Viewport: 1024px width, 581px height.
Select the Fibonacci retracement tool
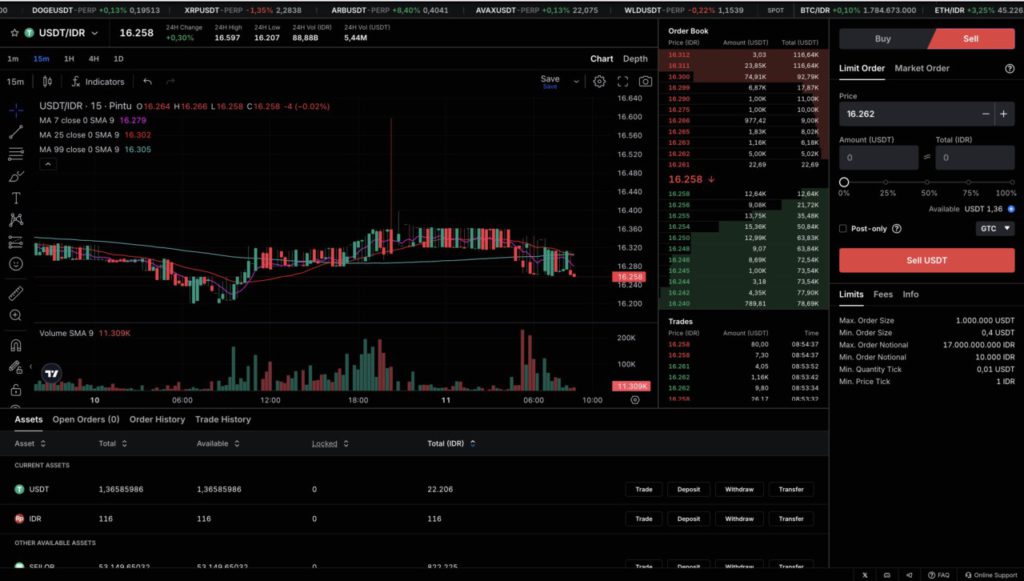coord(16,154)
